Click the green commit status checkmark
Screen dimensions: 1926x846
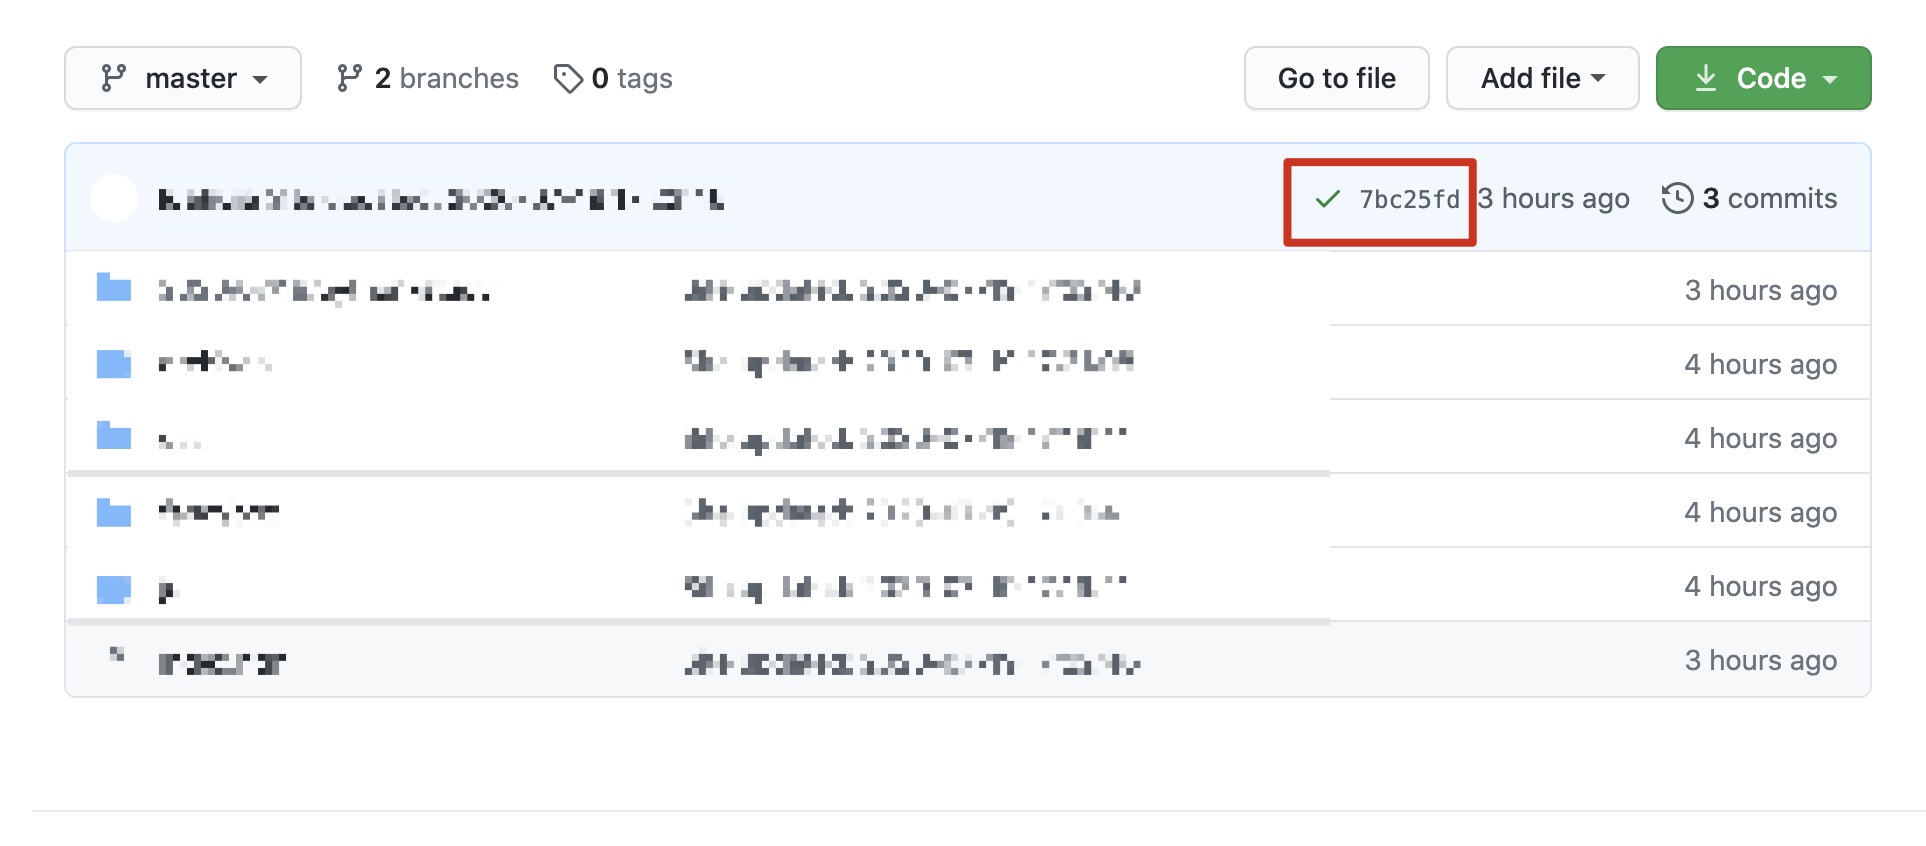1328,199
